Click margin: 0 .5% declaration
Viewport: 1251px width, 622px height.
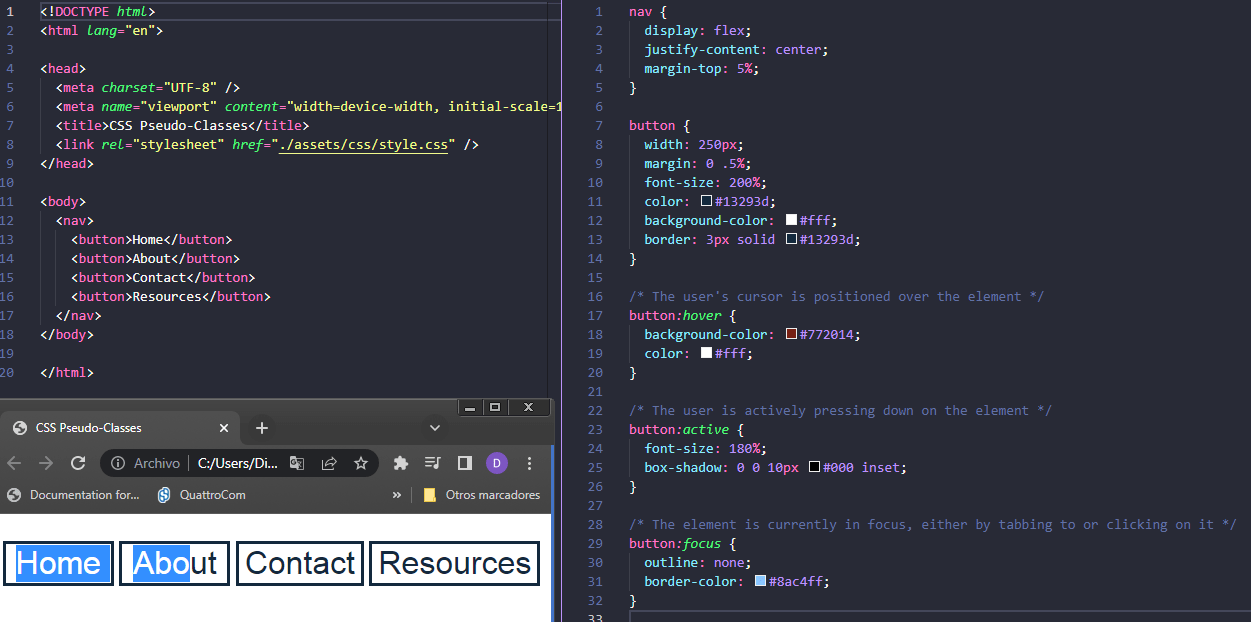coord(697,163)
